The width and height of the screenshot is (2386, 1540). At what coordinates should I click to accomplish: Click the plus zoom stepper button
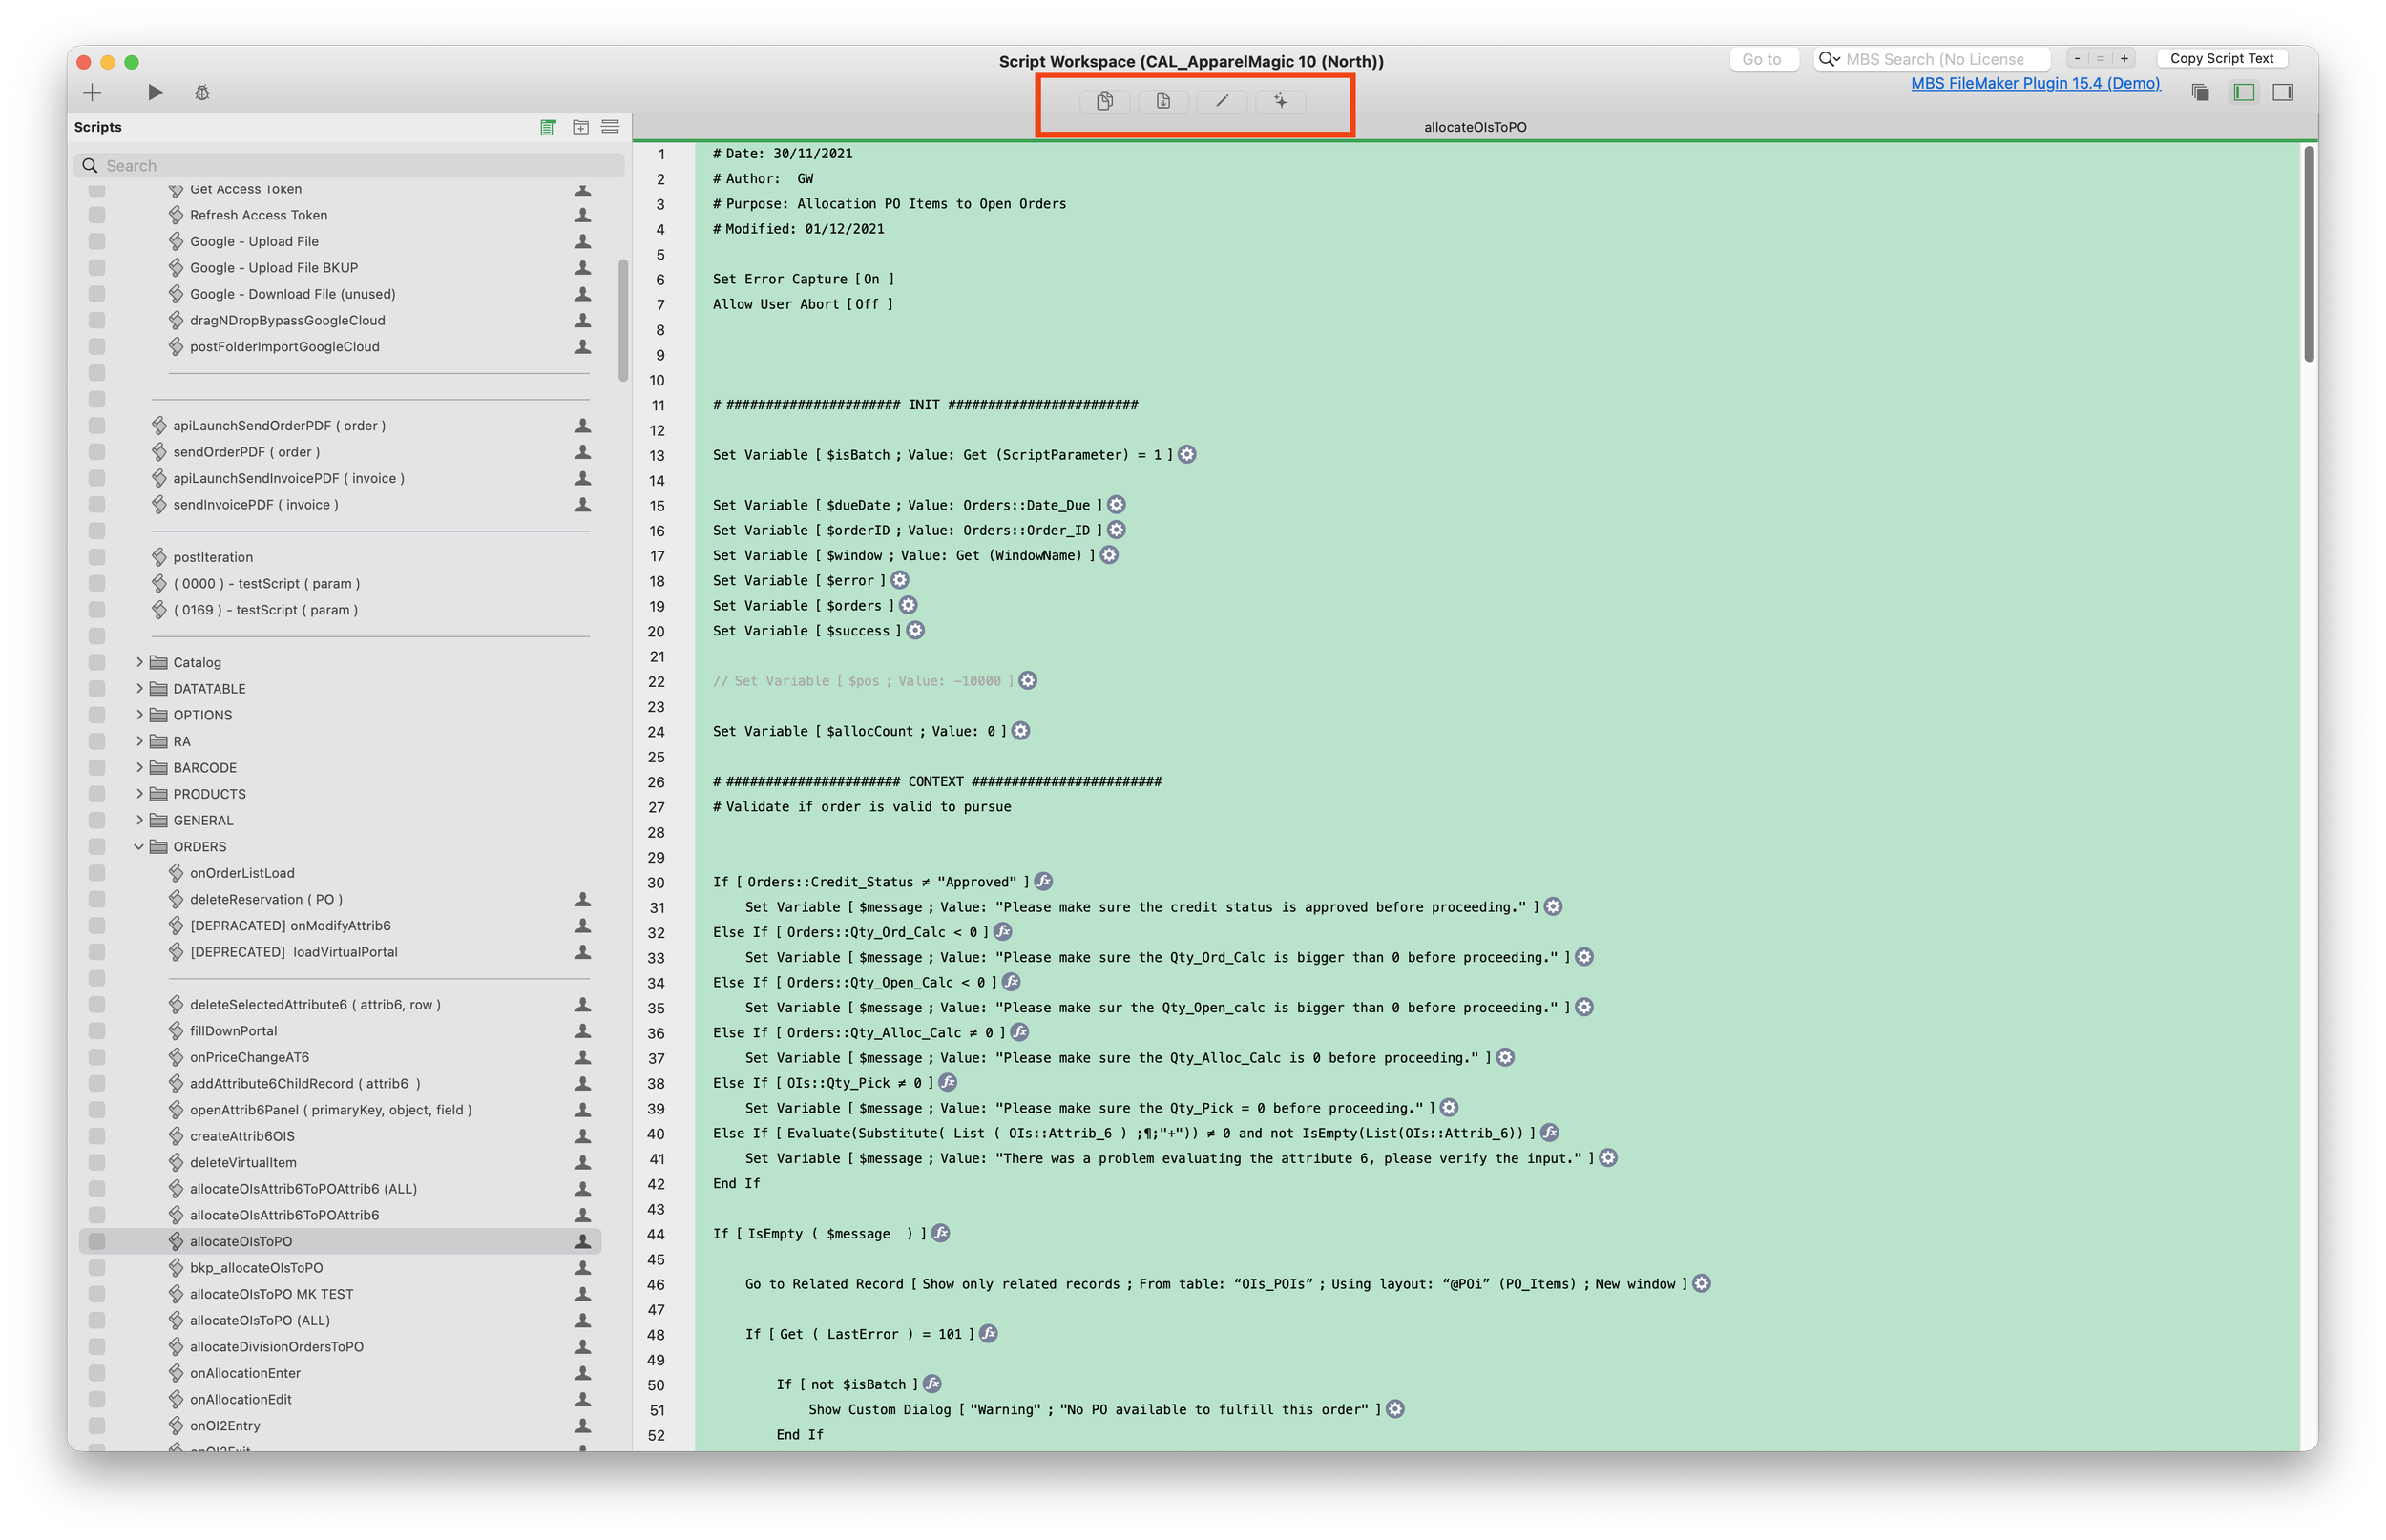point(2124,59)
